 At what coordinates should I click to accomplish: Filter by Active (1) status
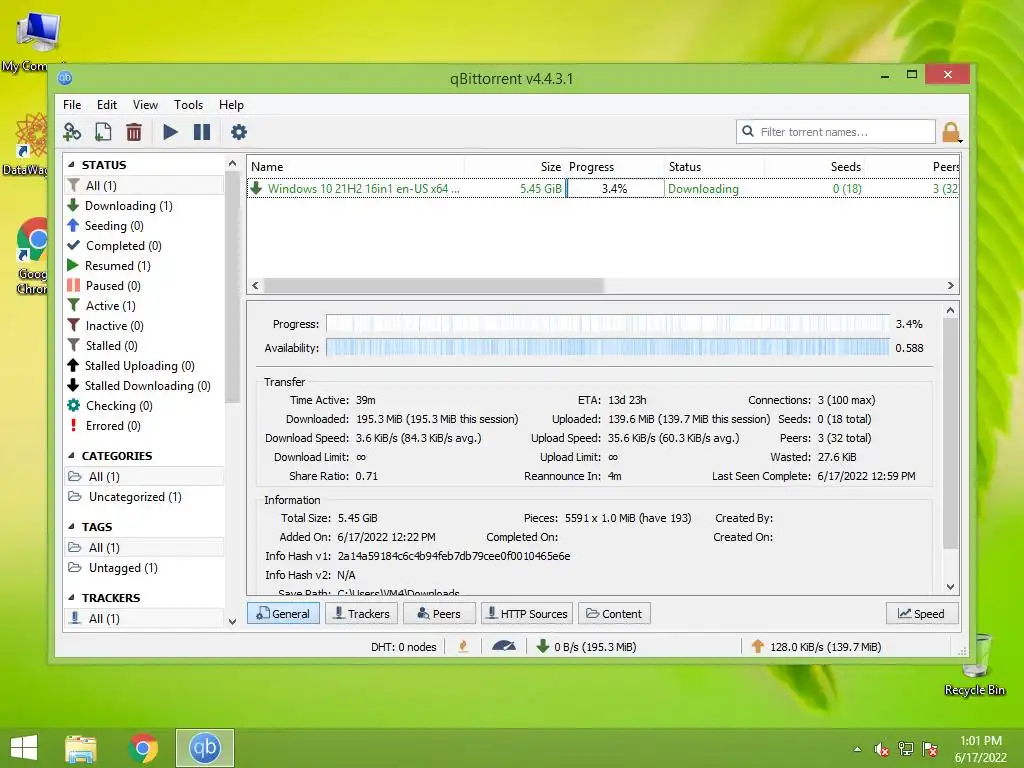(x=110, y=306)
